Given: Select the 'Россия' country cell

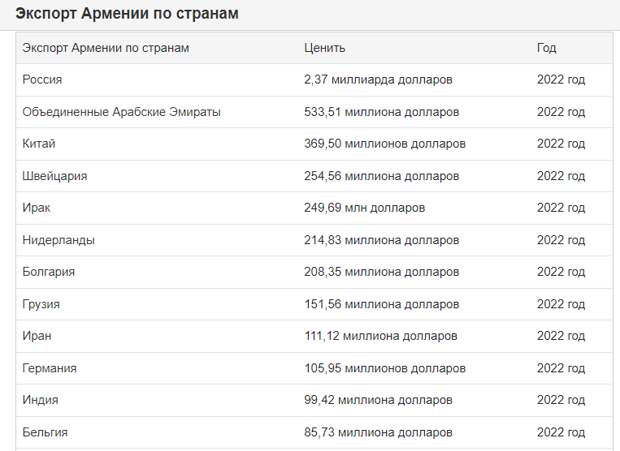Looking at the screenshot, I should coord(42,79).
